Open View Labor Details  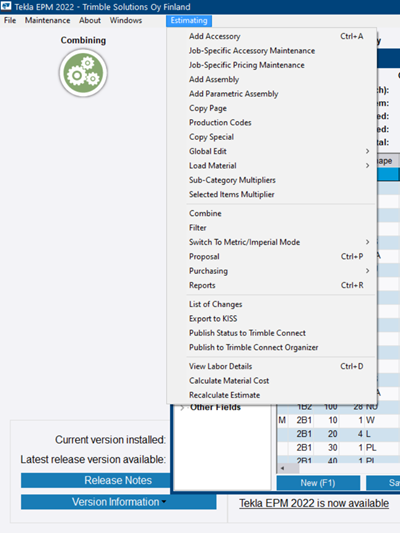click(272, 366)
